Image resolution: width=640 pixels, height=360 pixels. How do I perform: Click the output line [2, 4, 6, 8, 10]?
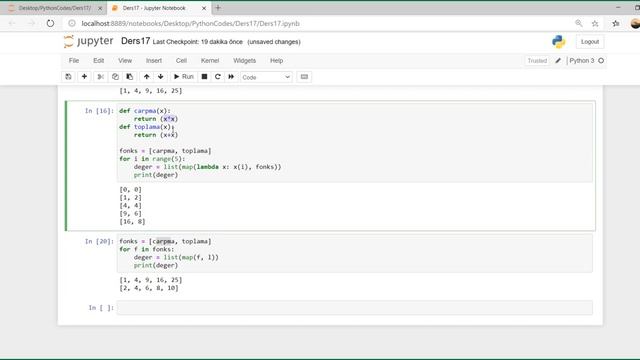coord(149,288)
